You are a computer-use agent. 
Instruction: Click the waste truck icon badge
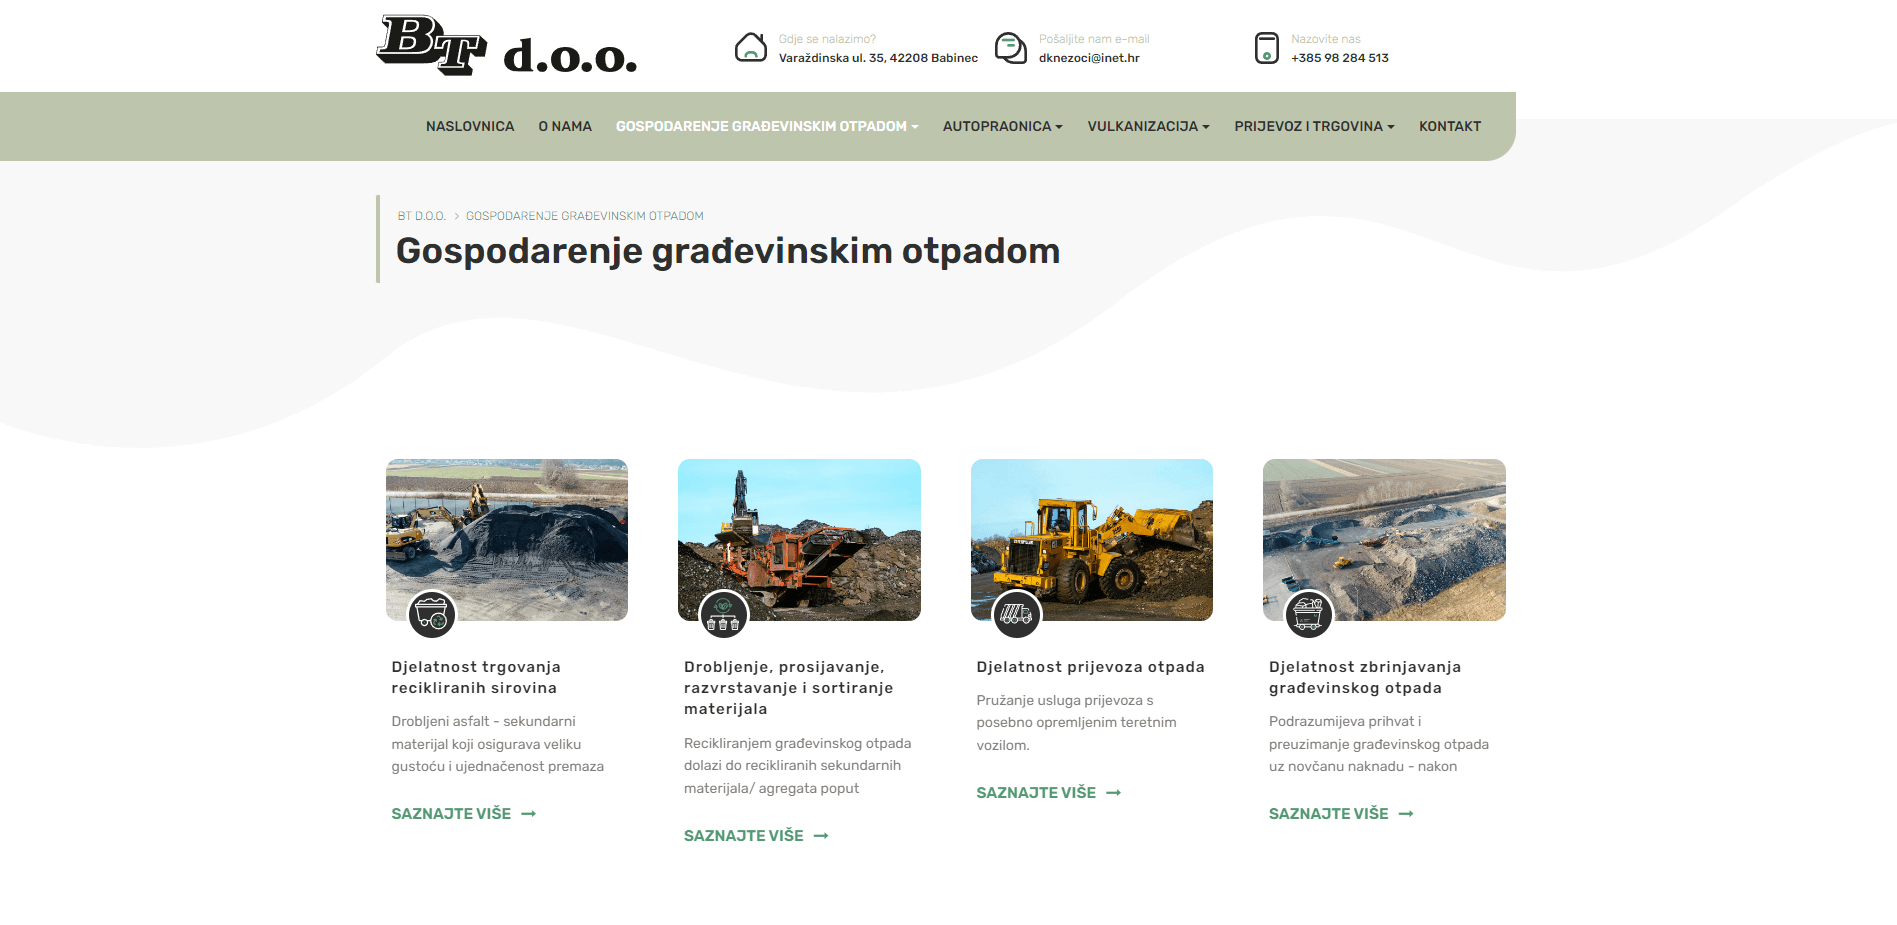1017,614
